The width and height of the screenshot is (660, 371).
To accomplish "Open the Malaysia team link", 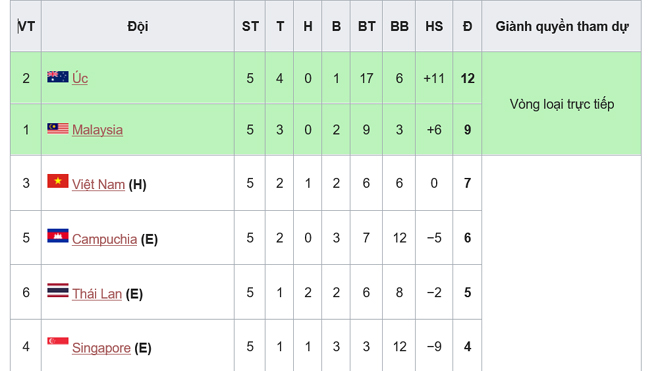I will click(x=97, y=130).
